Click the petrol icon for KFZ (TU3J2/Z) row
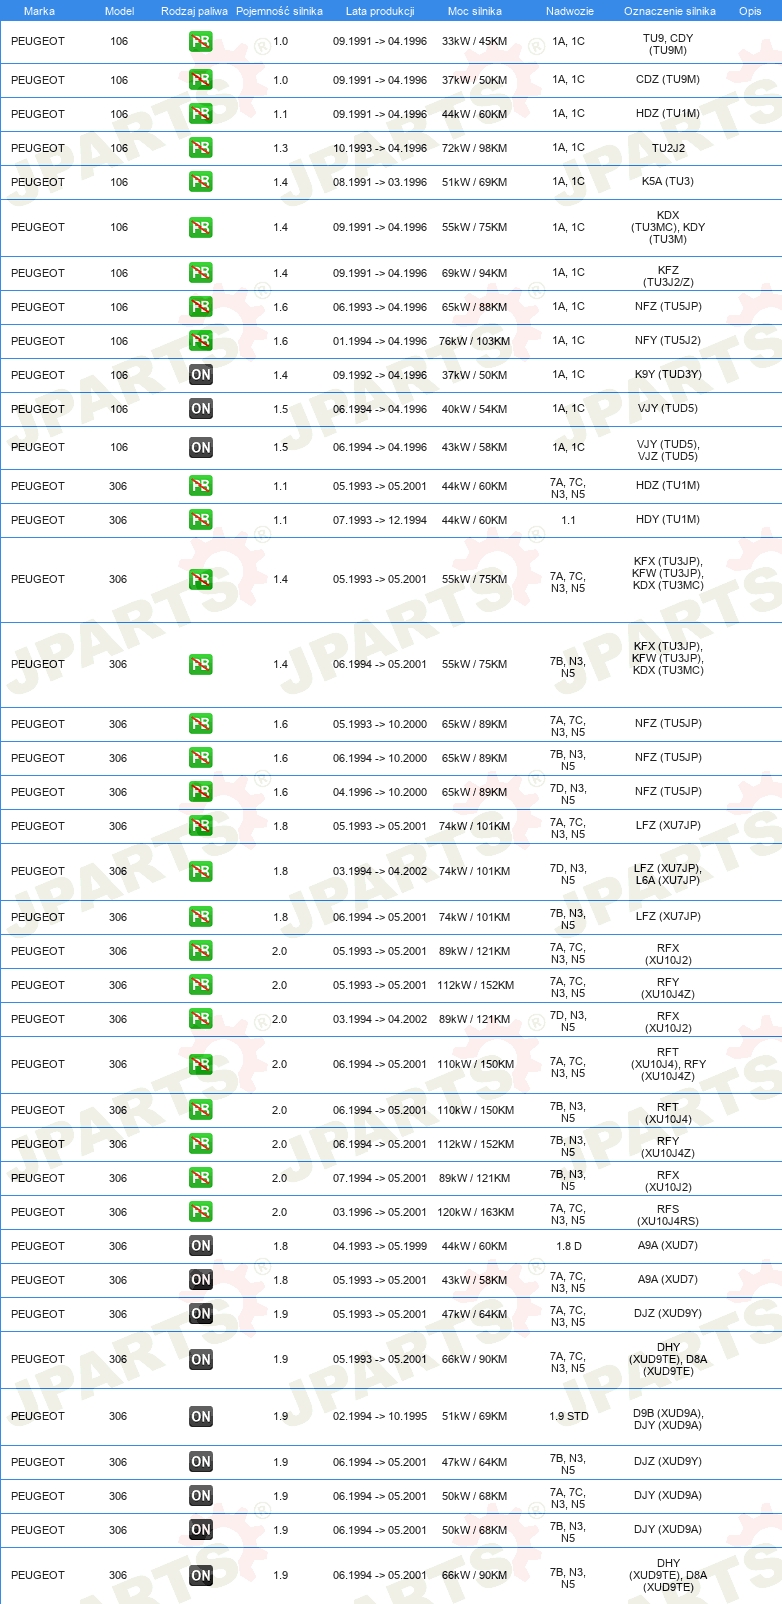This screenshot has width=782, height=1604. (x=201, y=273)
